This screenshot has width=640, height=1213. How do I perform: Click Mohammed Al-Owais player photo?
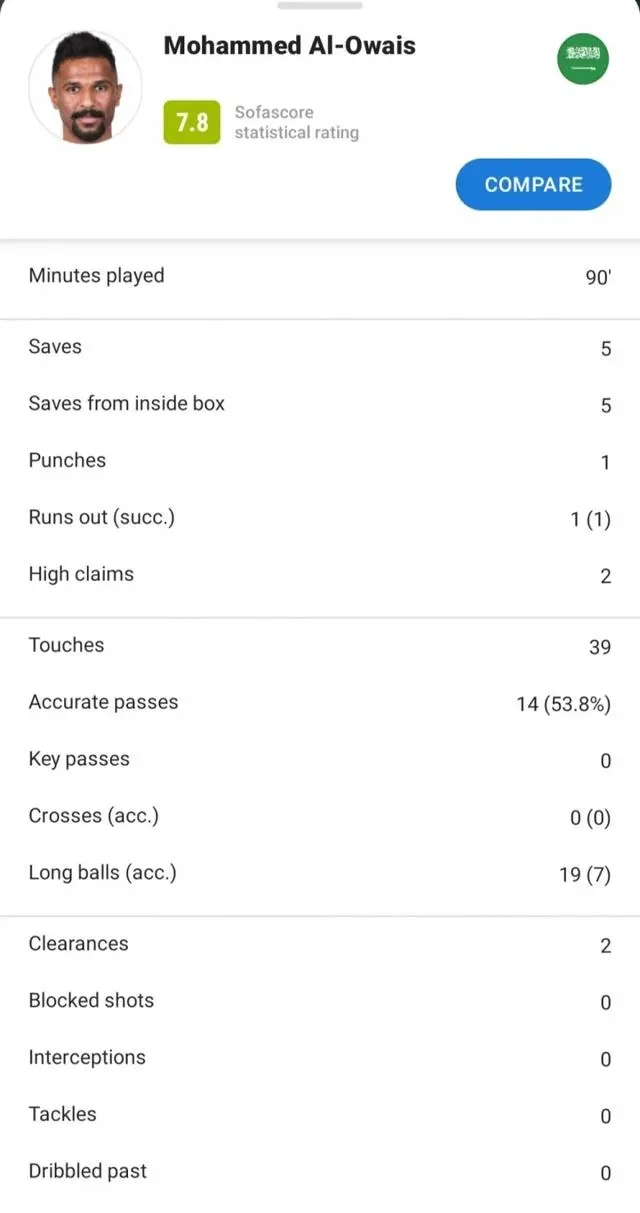click(x=85, y=87)
